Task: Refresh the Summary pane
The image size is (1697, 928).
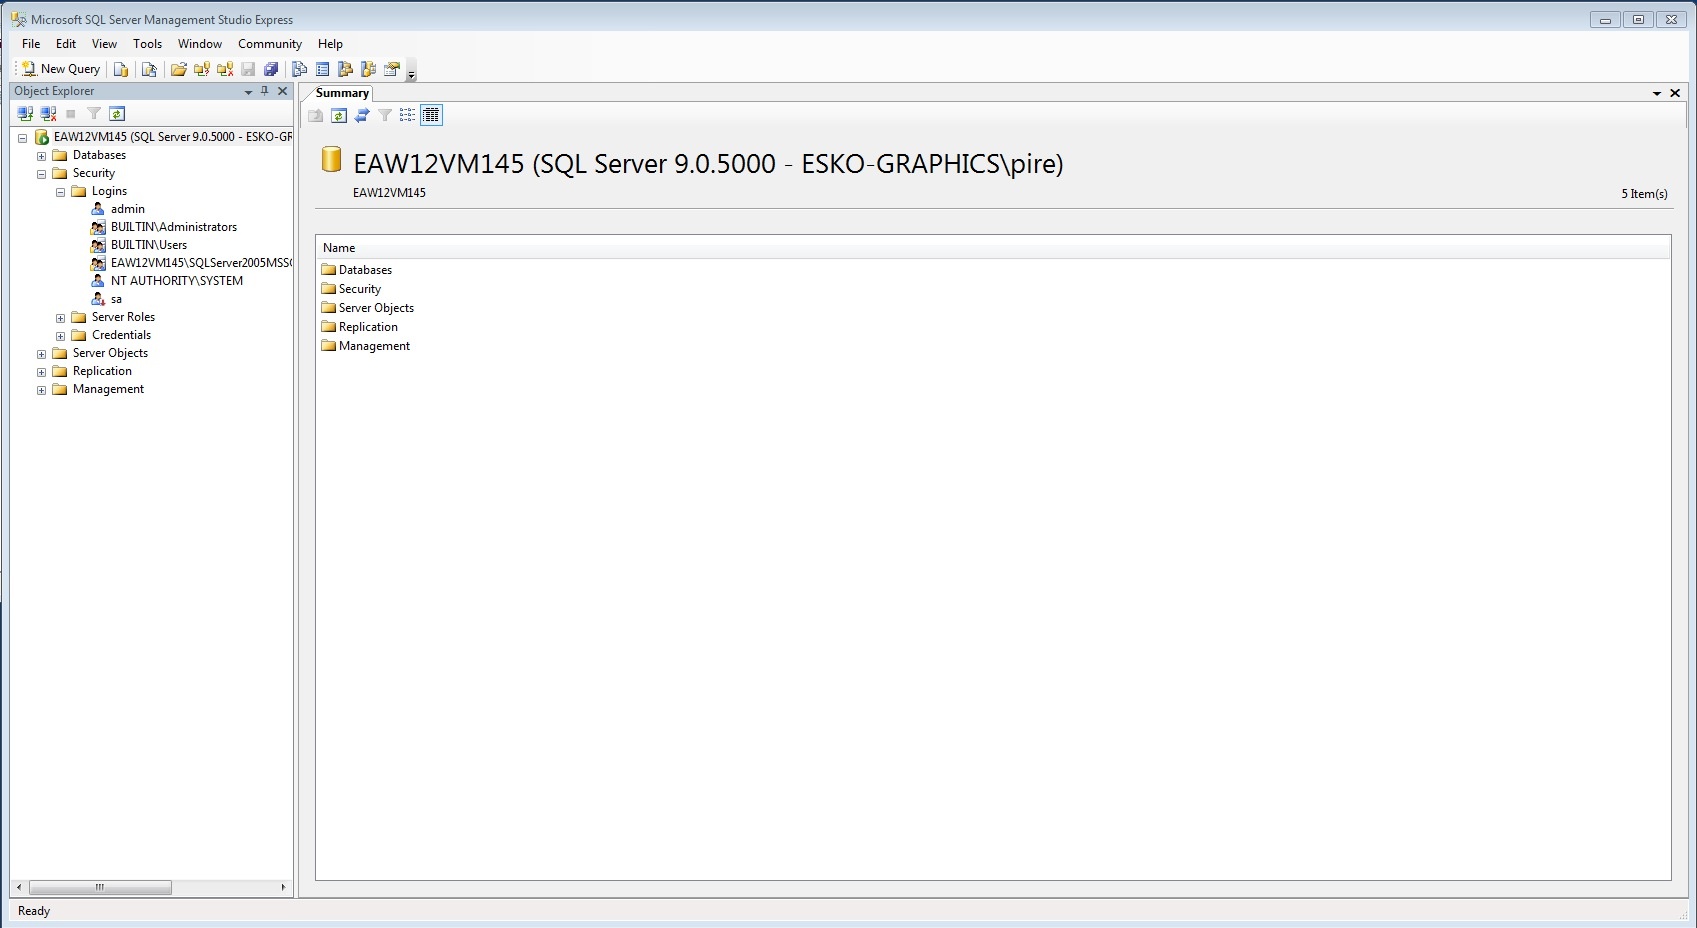Action: [x=338, y=115]
